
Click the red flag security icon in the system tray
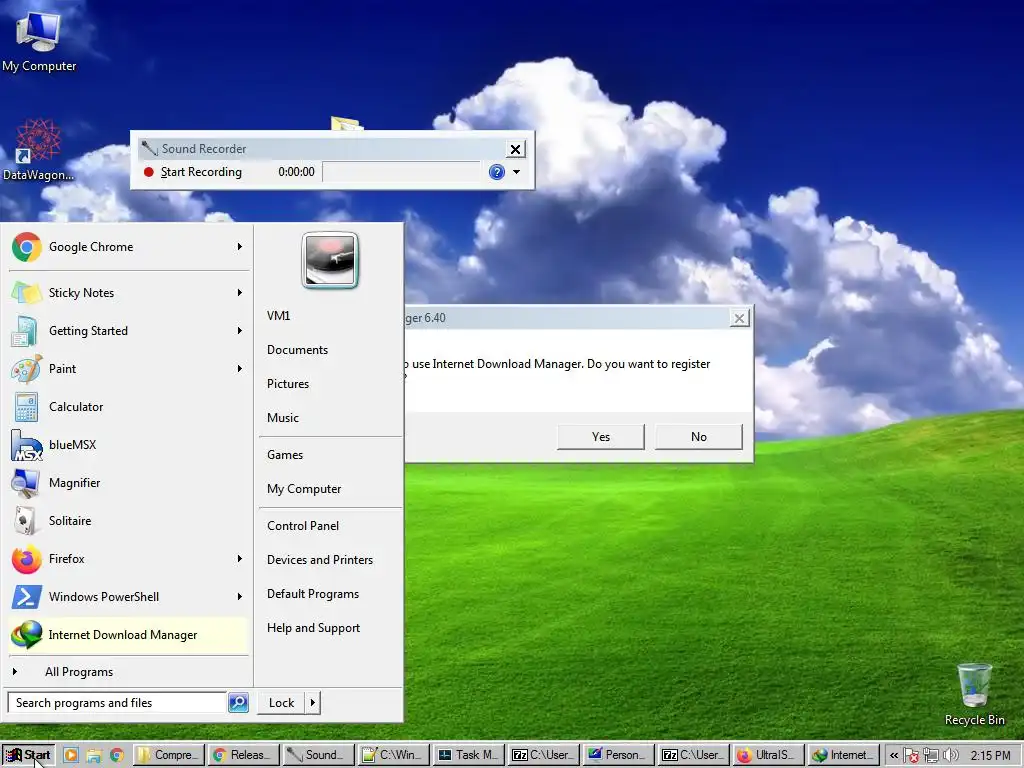click(x=912, y=755)
